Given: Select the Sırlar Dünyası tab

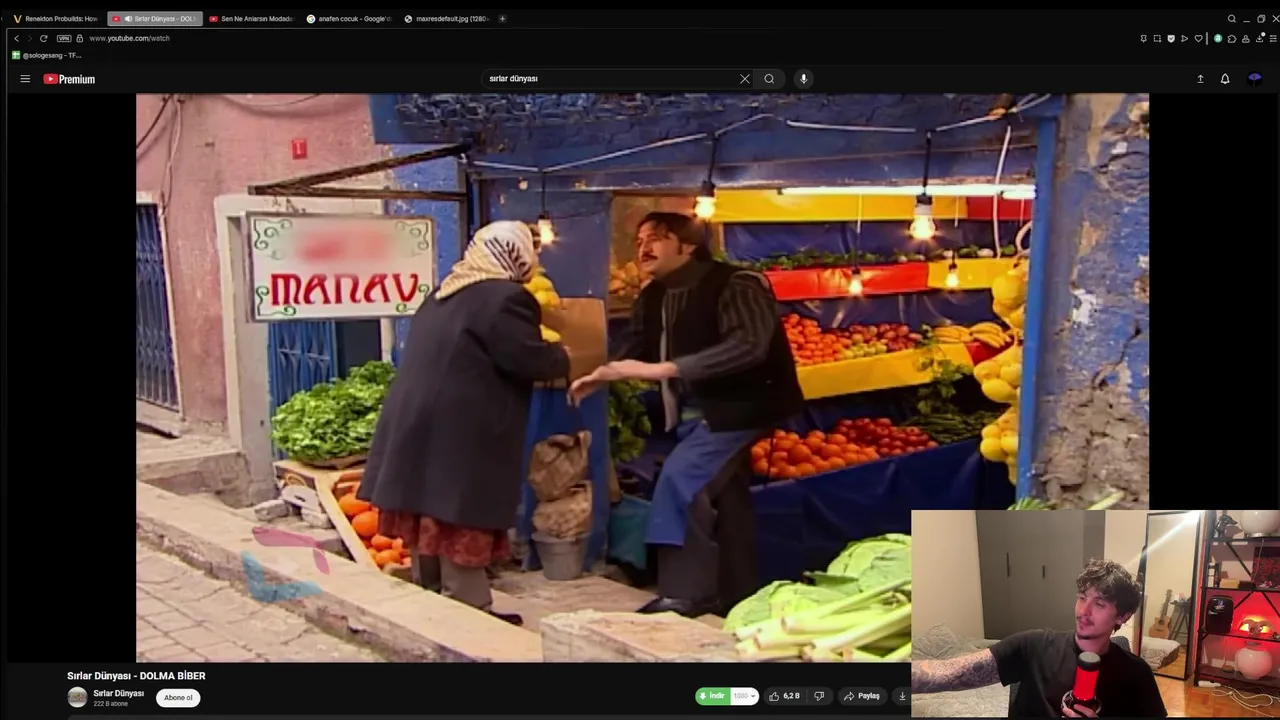Looking at the screenshot, I should [x=155, y=19].
